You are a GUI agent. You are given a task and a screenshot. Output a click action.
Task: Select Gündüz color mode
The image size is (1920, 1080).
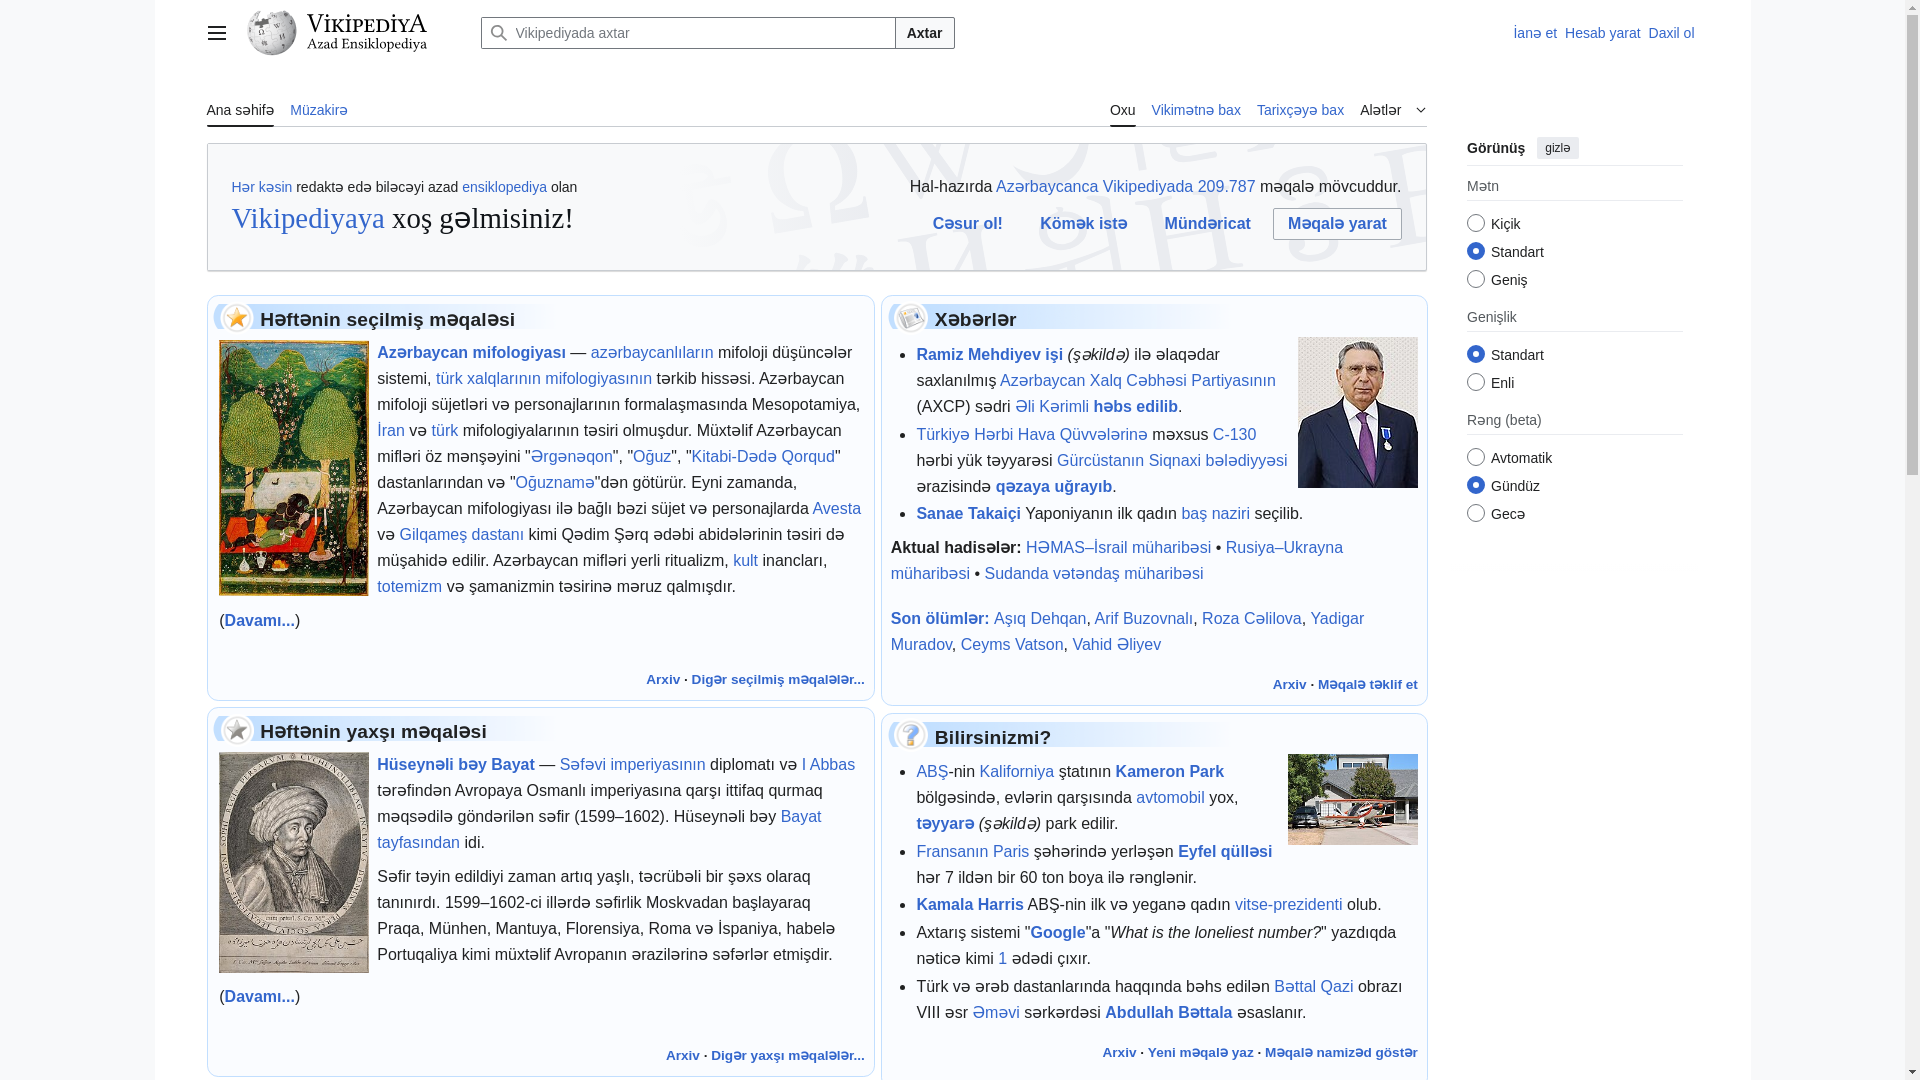click(1476, 485)
